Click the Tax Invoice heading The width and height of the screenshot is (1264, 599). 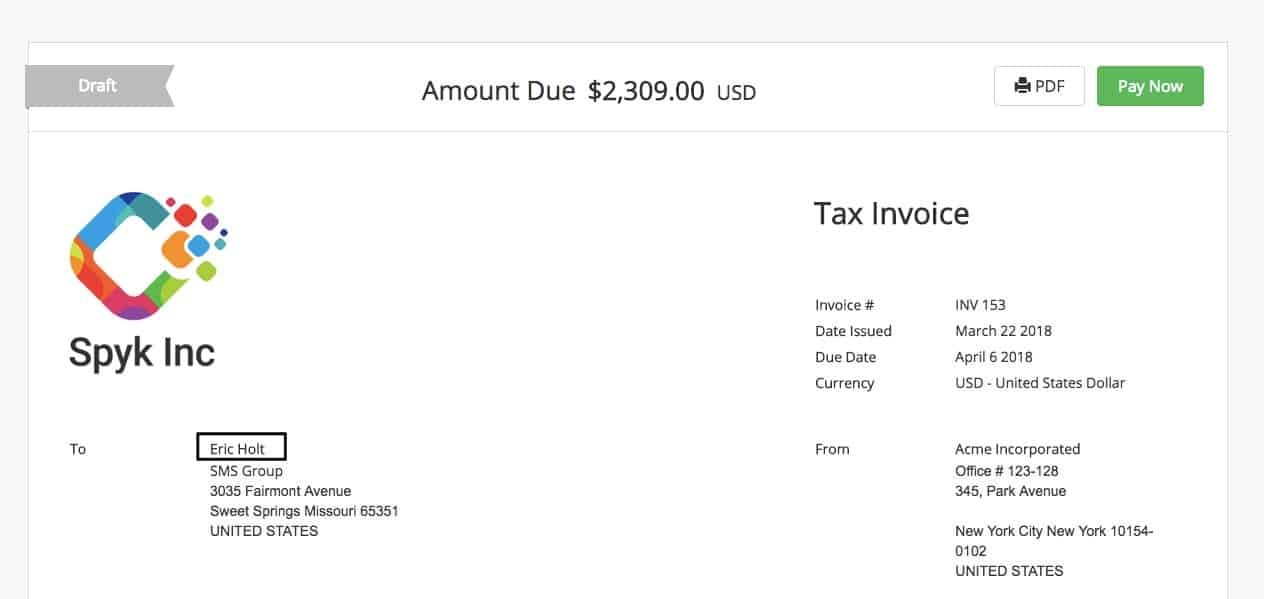(x=891, y=213)
